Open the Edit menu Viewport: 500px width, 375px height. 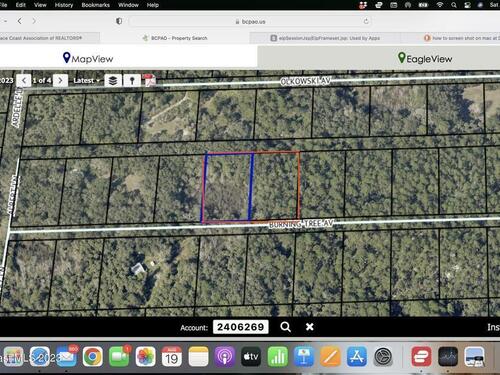point(21,5)
